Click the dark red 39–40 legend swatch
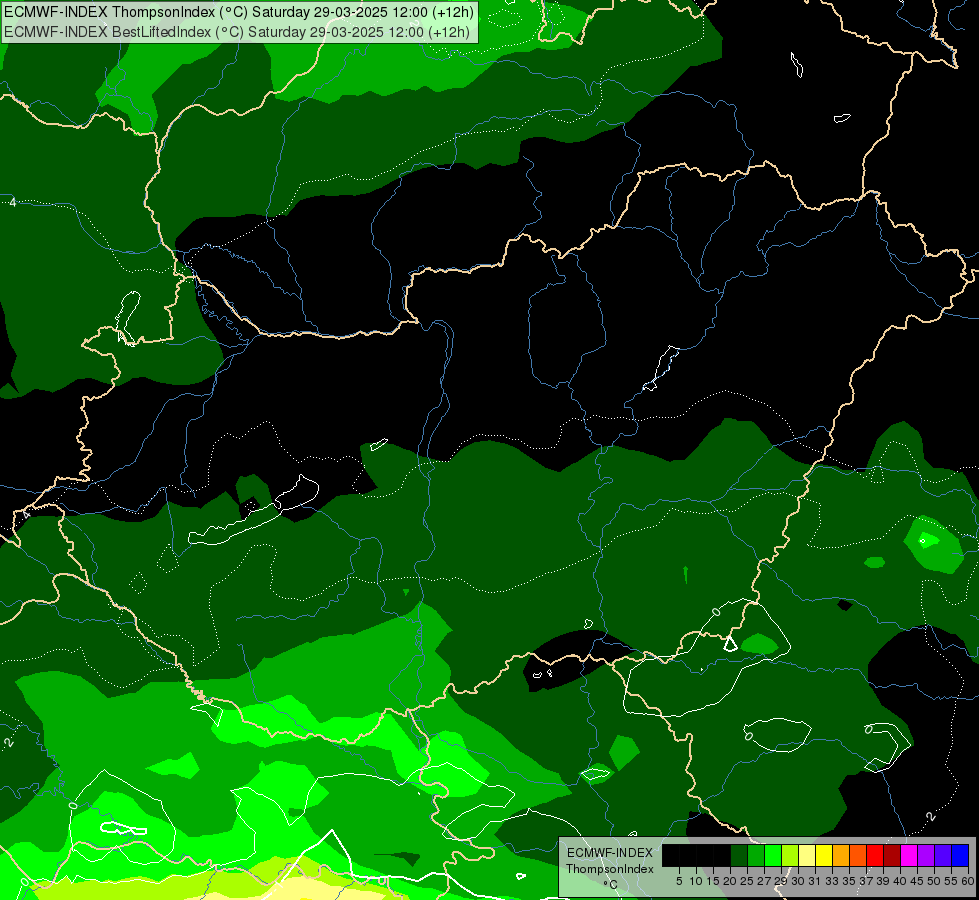 892,855
